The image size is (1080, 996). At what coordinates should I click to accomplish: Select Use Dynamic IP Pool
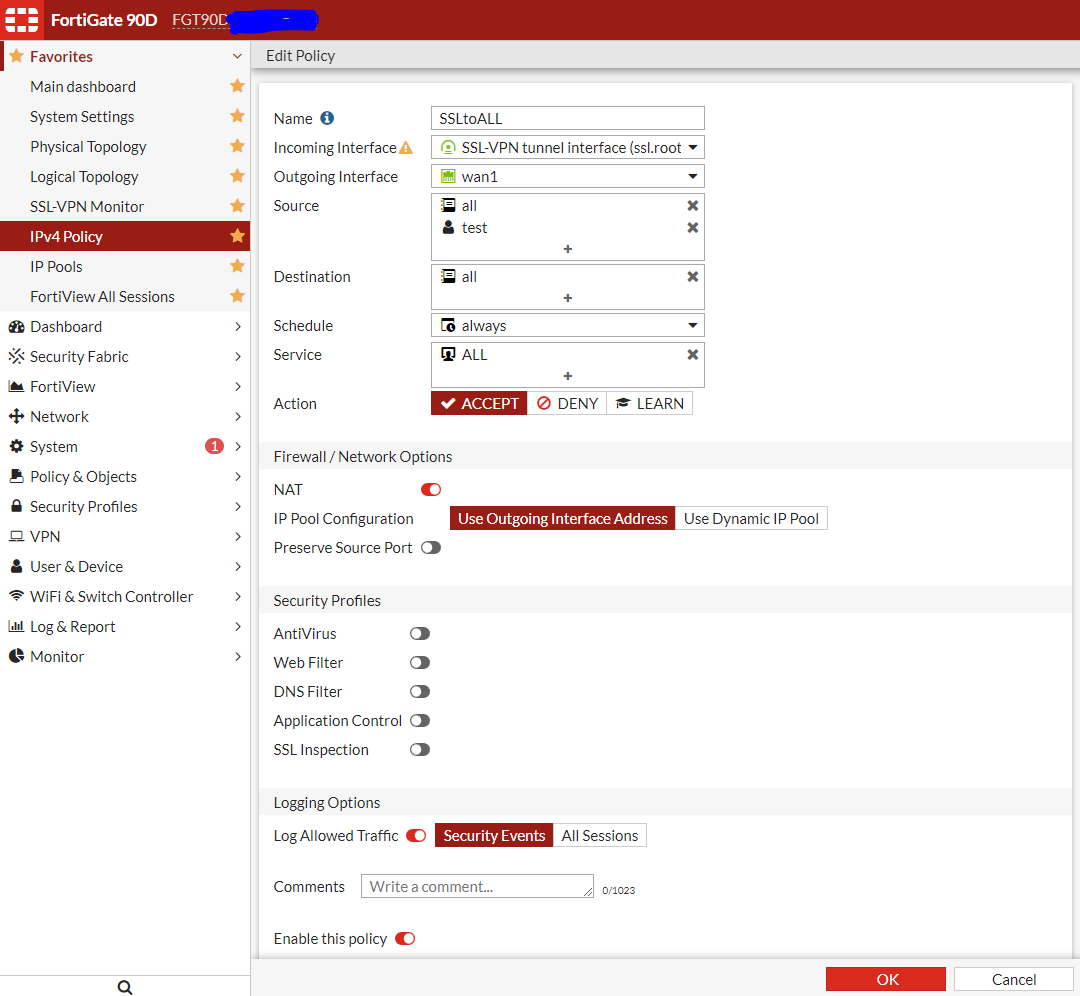[x=751, y=519]
